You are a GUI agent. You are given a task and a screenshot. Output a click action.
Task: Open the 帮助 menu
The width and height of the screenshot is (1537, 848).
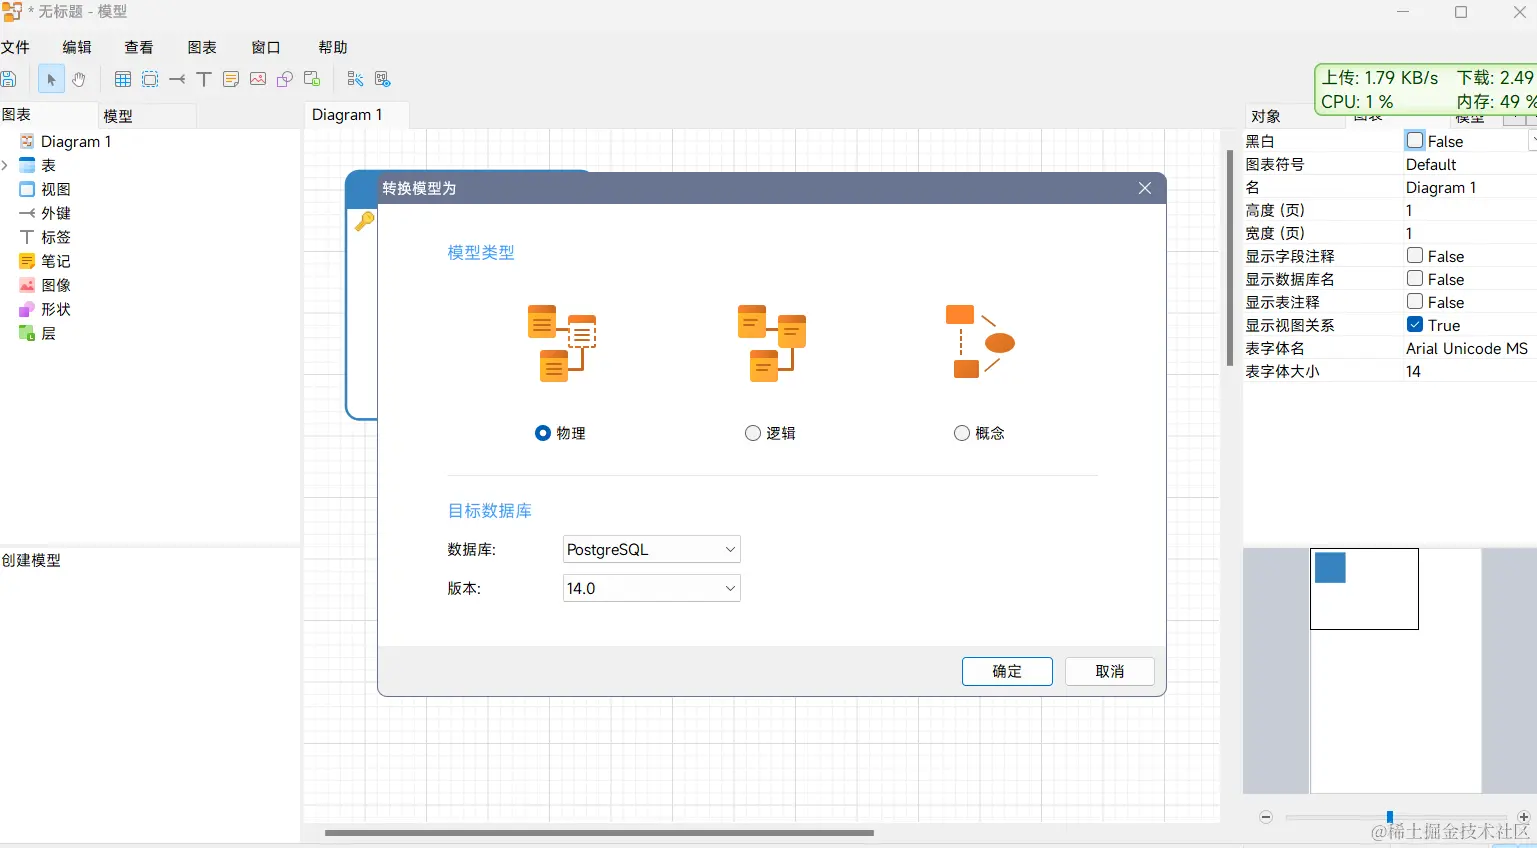(x=333, y=47)
